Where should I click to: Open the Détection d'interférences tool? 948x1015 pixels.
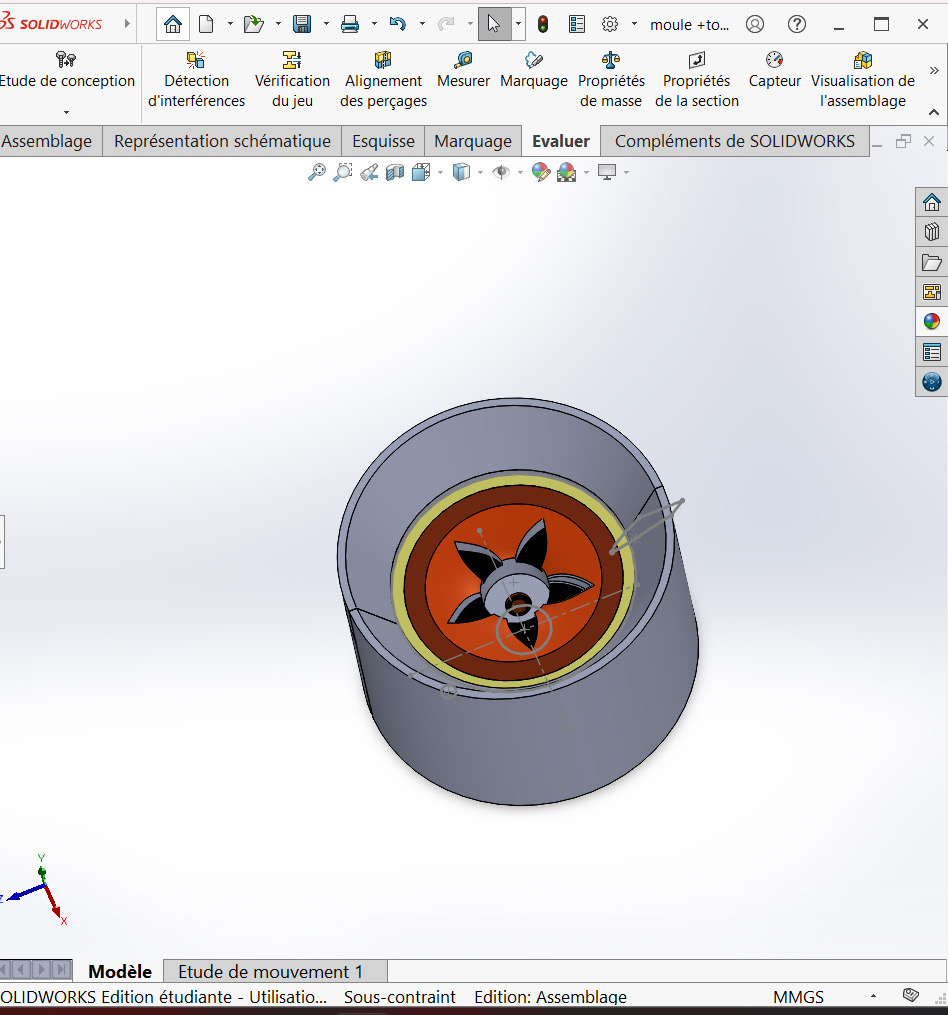196,80
